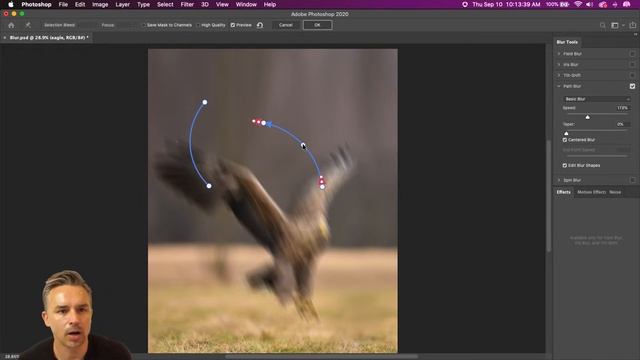
Task: Click the reset arrow icon next to Preview
Action: tap(260, 25)
